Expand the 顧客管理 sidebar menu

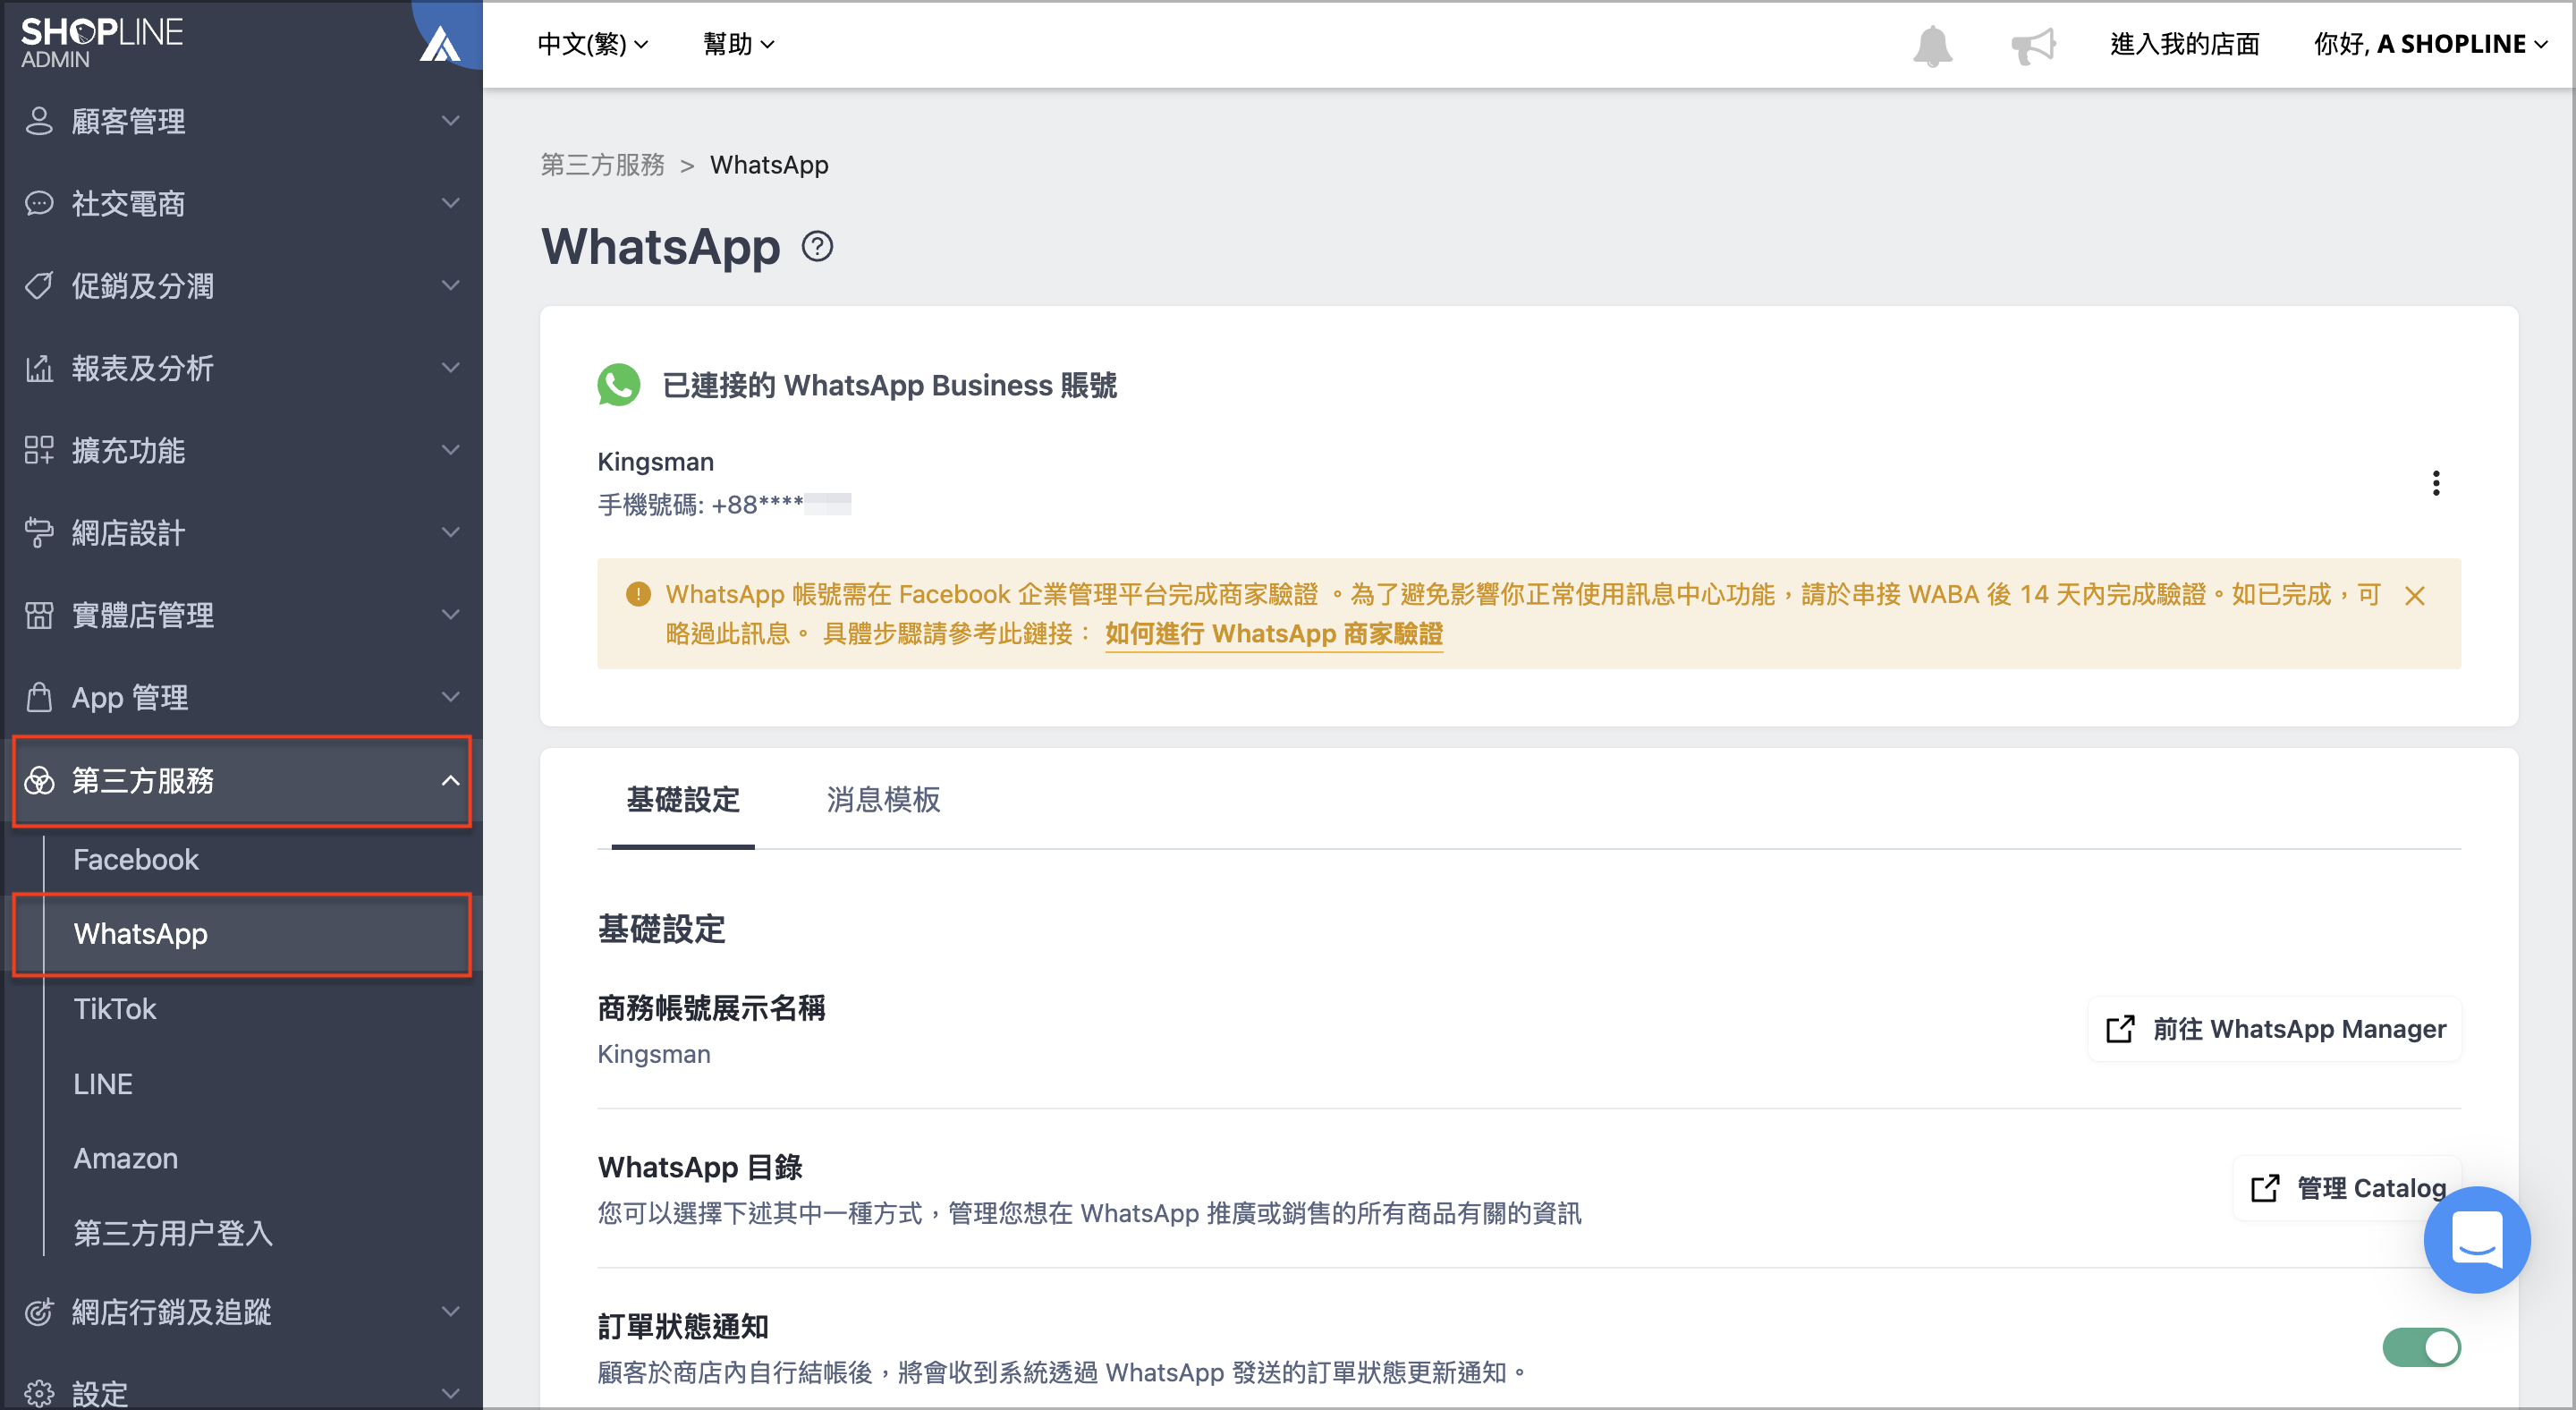[x=241, y=121]
